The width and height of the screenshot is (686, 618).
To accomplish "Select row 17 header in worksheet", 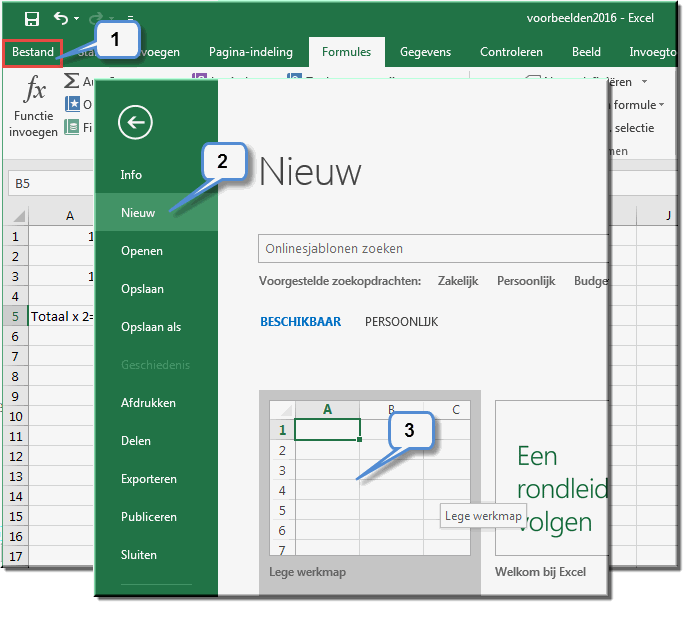I will coord(16,556).
